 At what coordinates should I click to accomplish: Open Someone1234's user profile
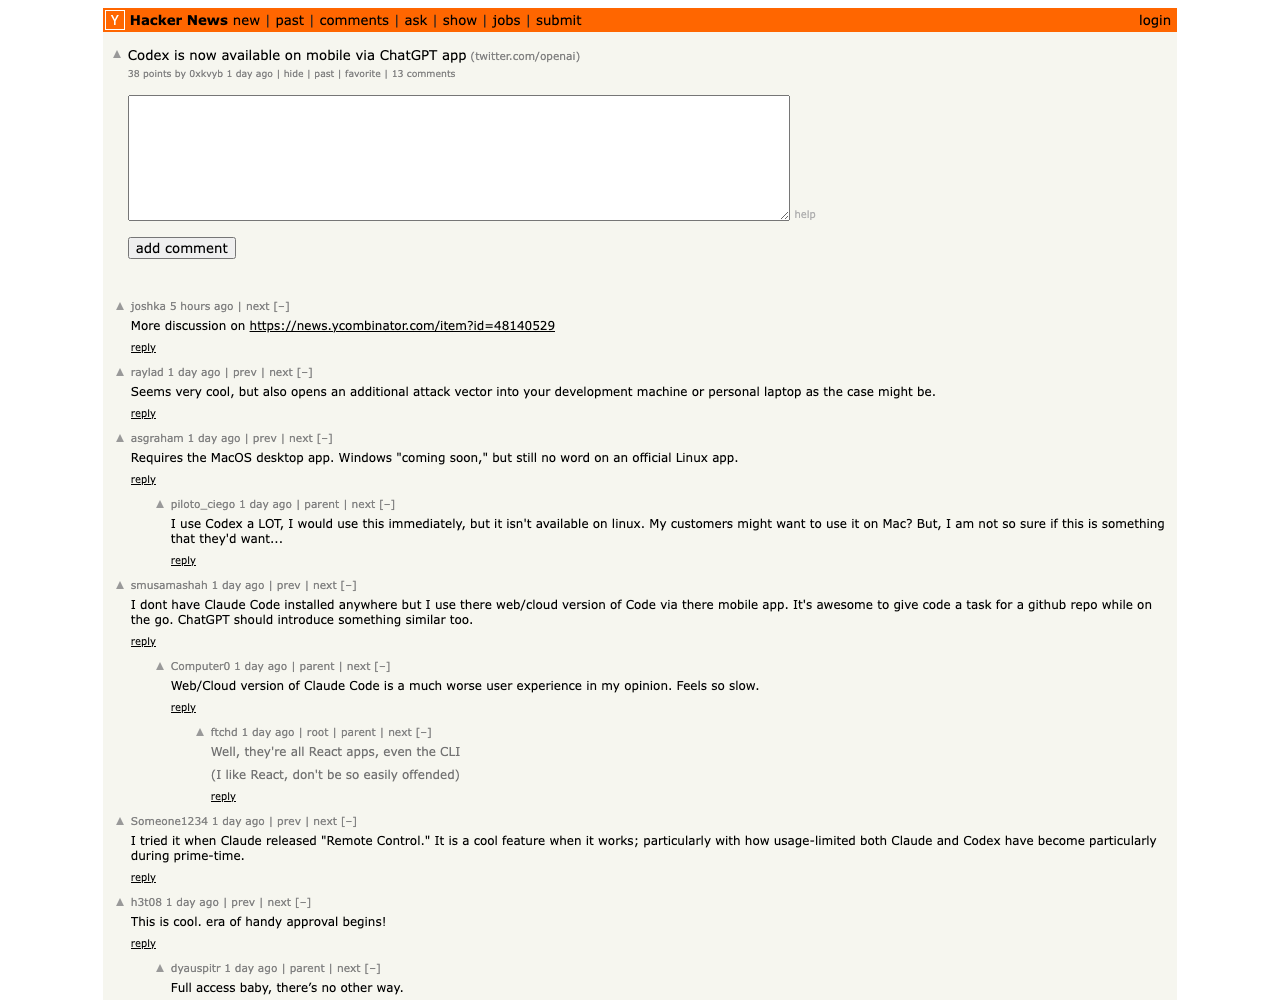tap(169, 821)
